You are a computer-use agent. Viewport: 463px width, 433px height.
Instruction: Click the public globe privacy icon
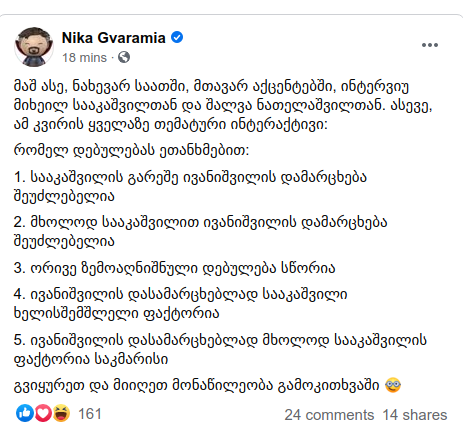124,57
